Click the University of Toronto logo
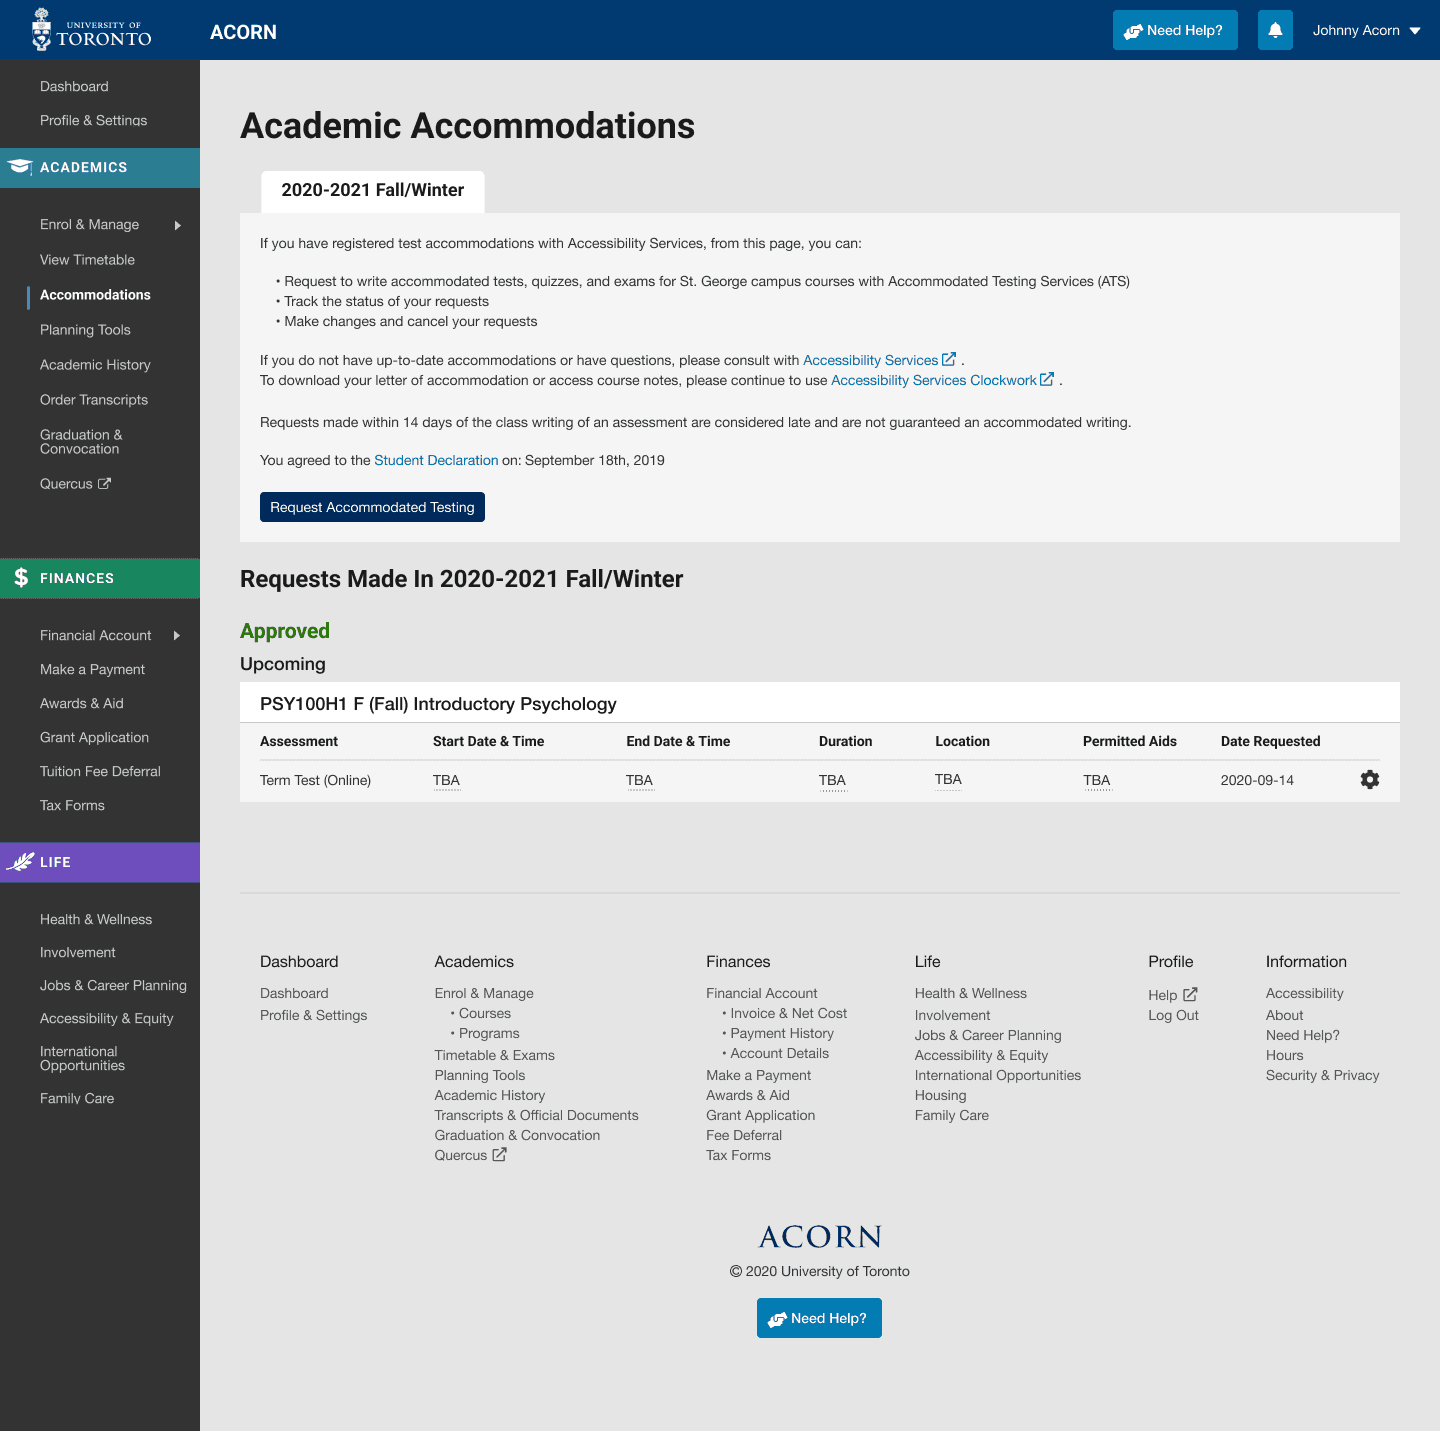This screenshot has width=1440, height=1432. (x=92, y=30)
